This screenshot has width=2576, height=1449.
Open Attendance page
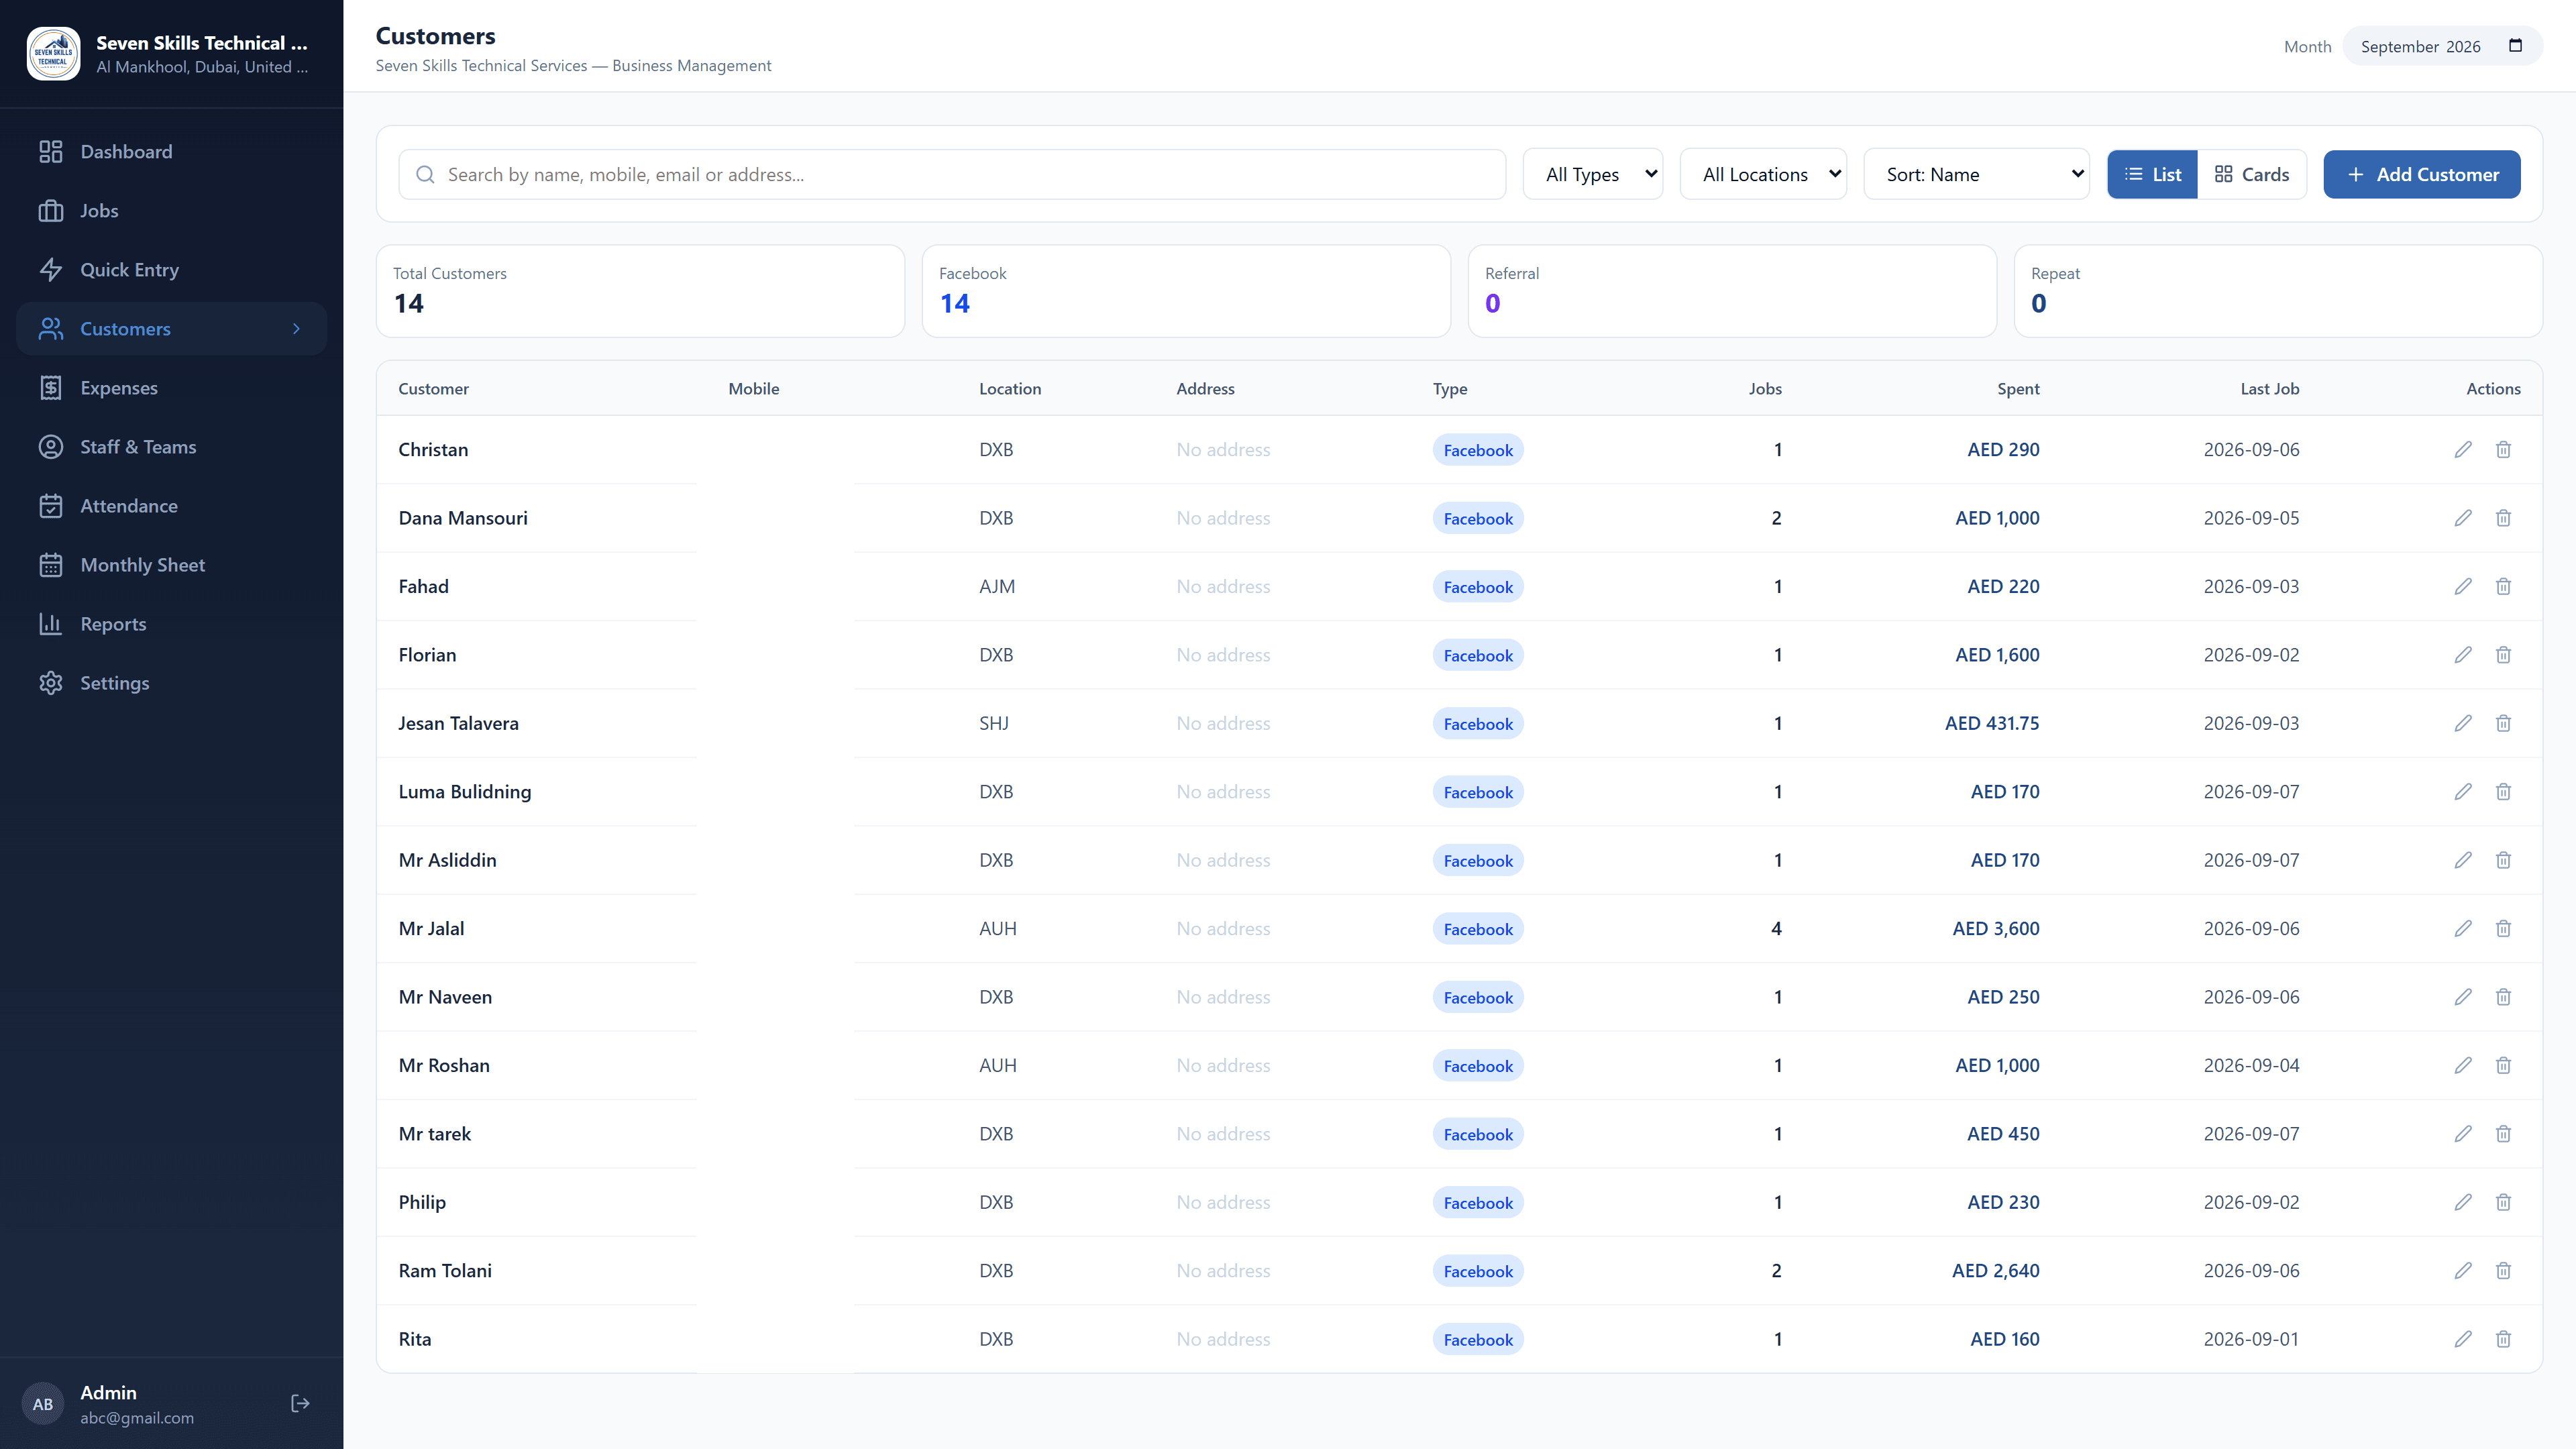coord(172,506)
